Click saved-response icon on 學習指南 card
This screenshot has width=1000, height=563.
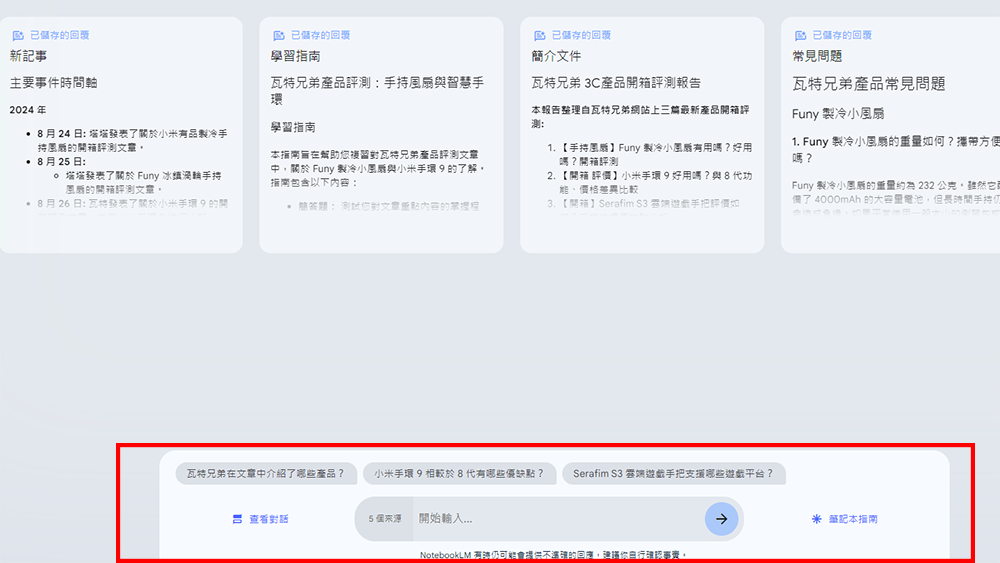(279, 36)
